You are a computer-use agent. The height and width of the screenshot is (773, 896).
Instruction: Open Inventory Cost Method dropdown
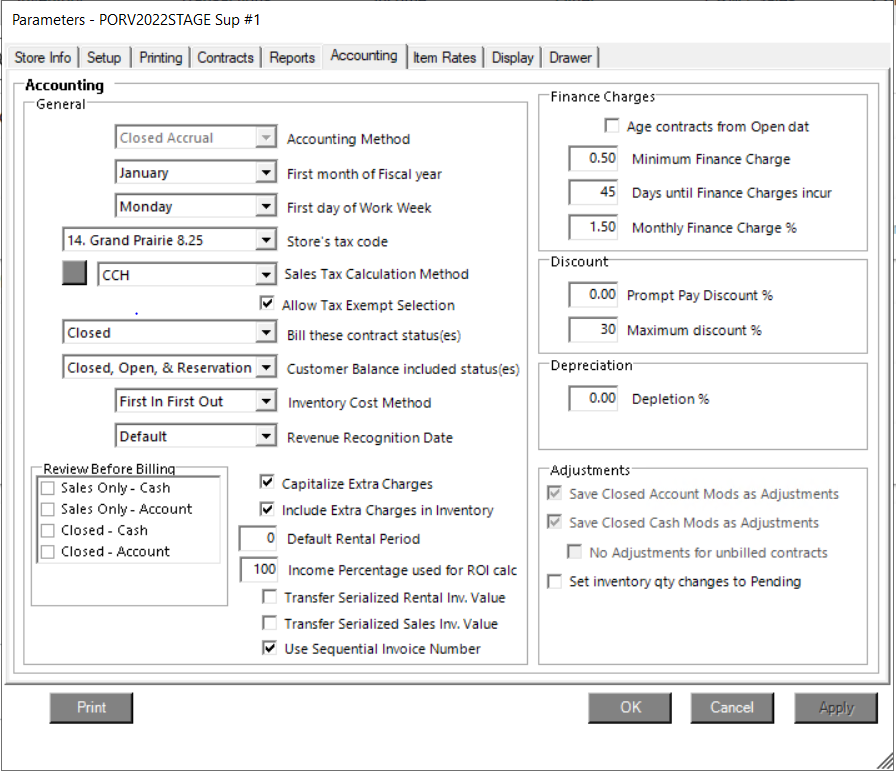coord(265,402)
